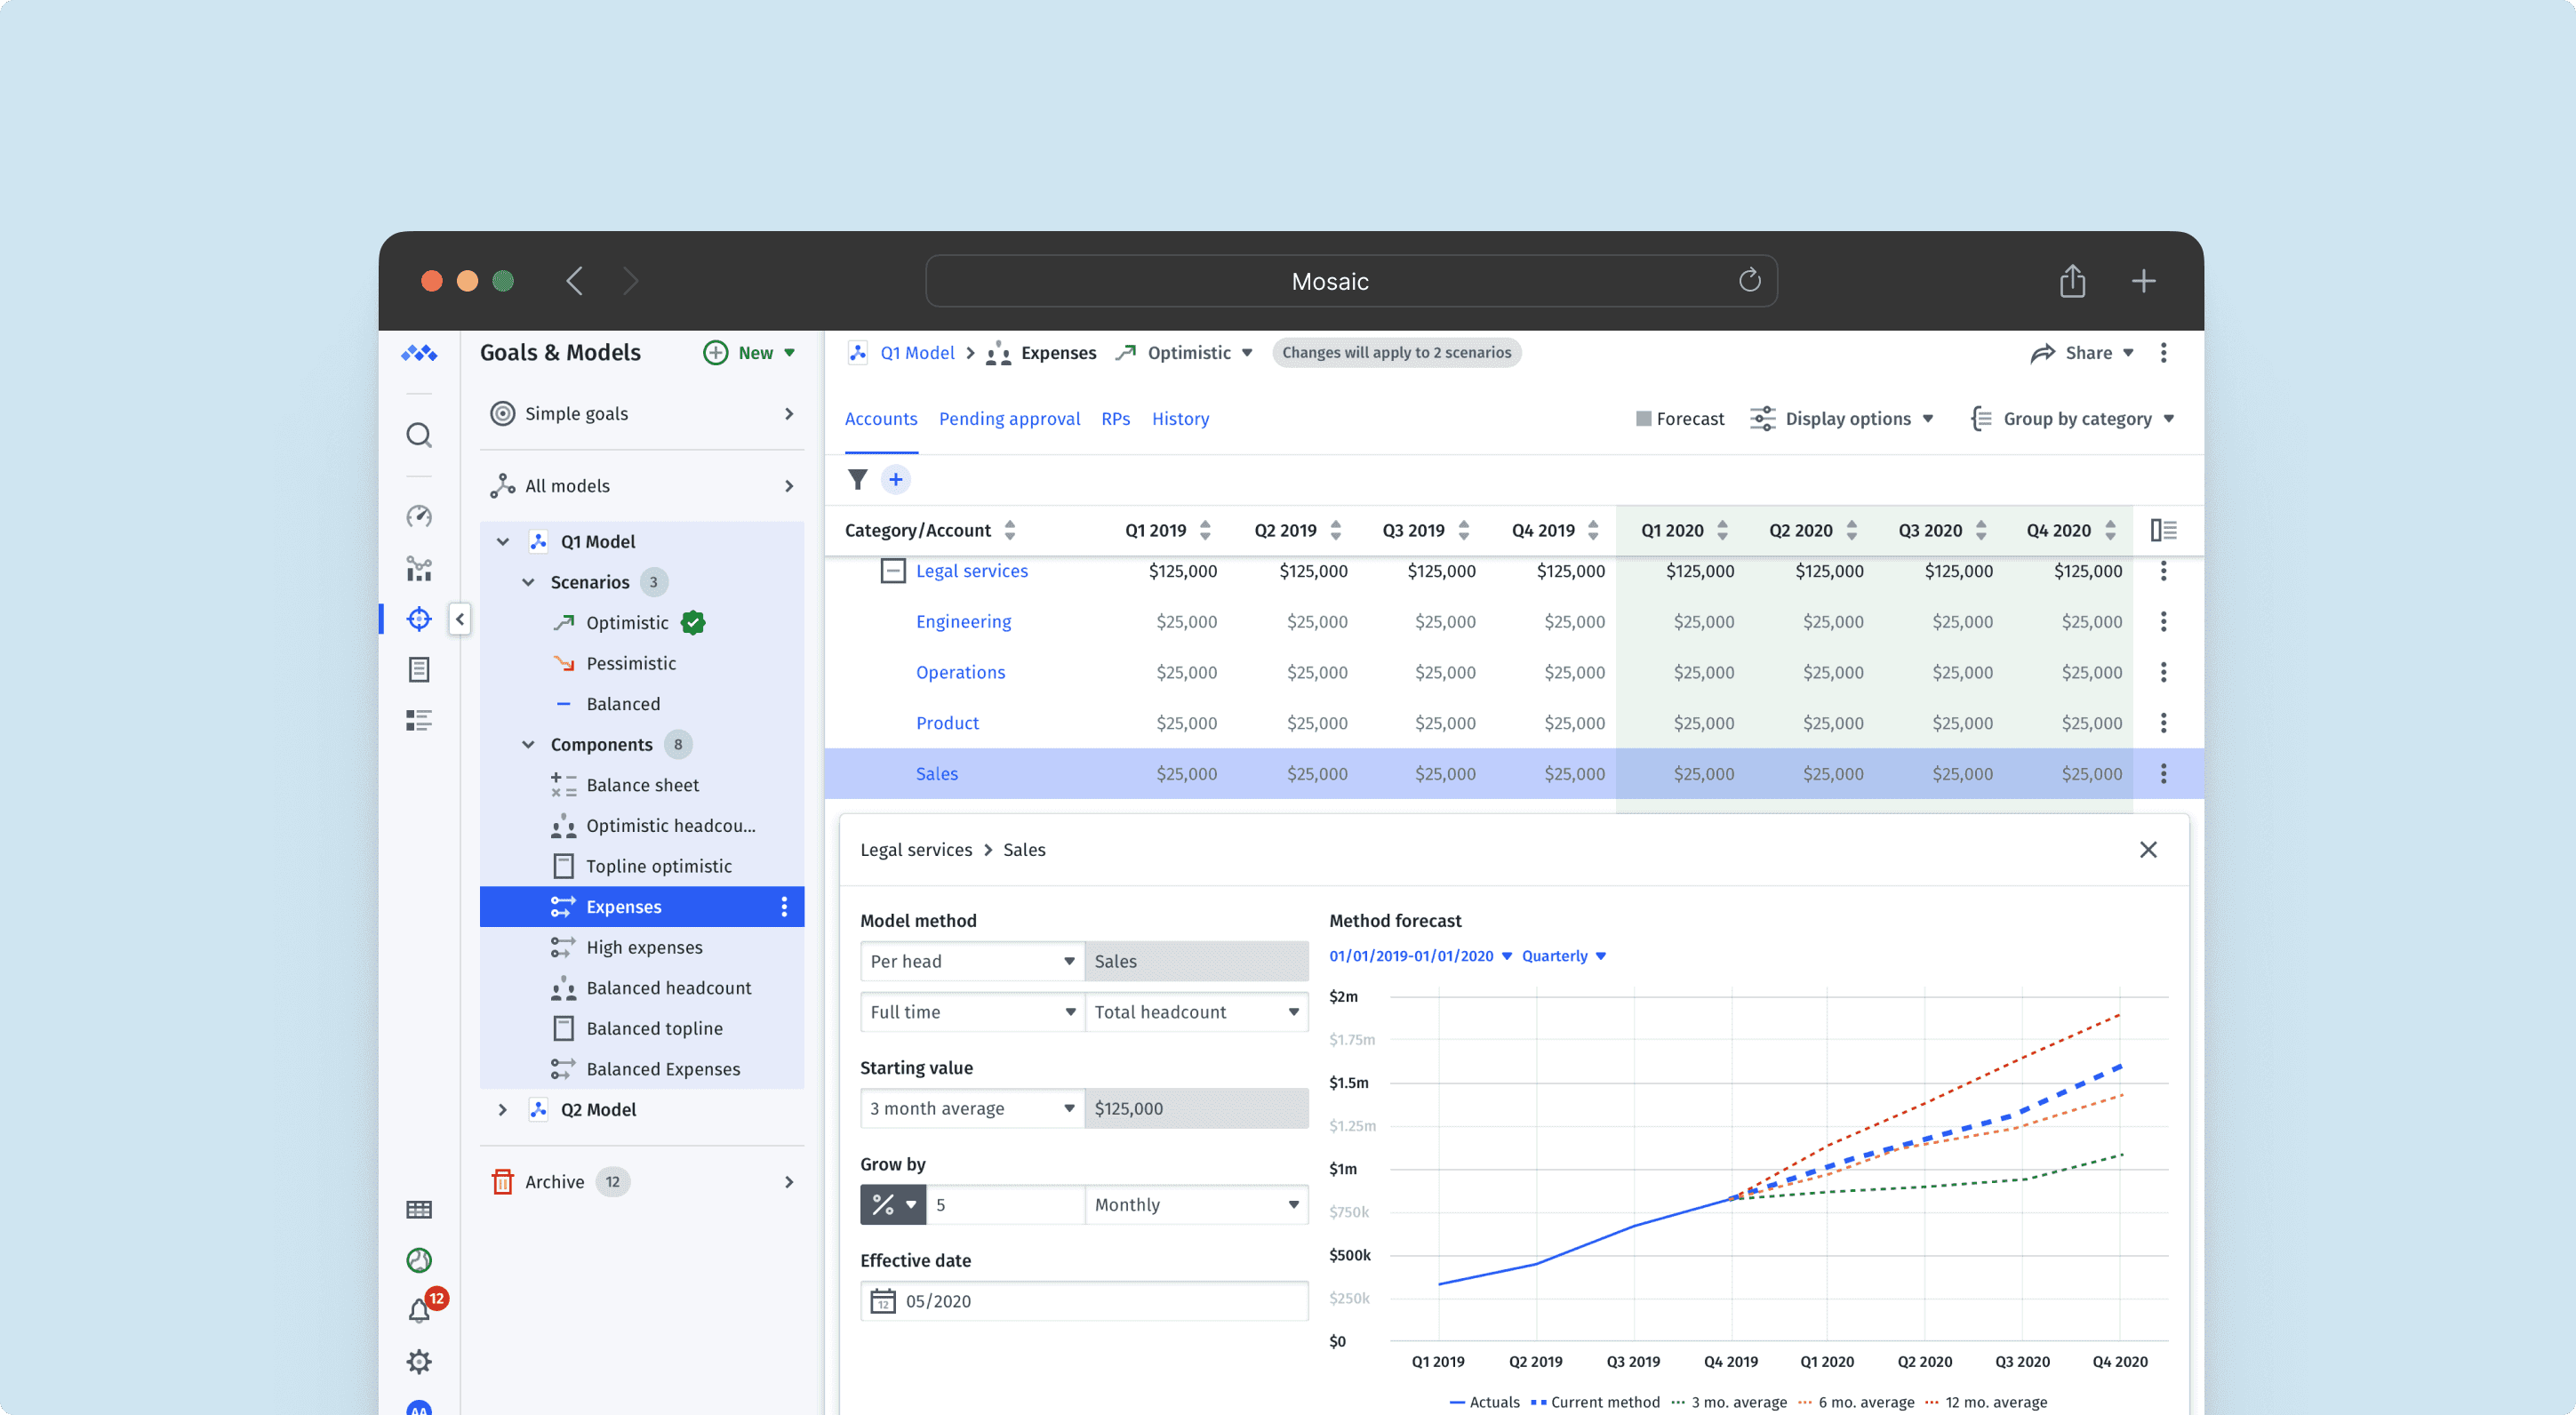The width and height of the screenshot is (2576, 1415).
Task: Collapse the Q1 Model tree node
Action: (x=503, y=541)
